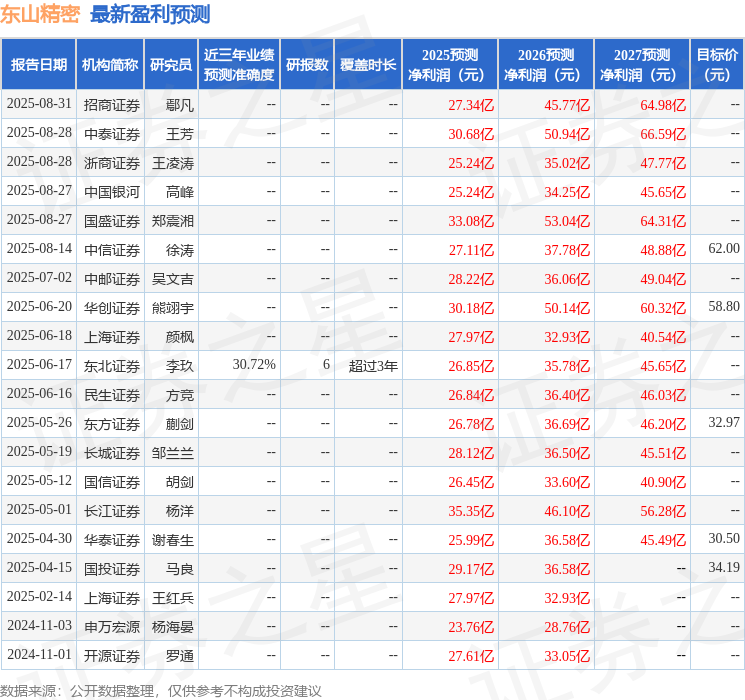Image resolution: width=745 pixels, height=700 pixels.
Task: Click the 中信证券 institution cell
Action: (x=112, y=250)
